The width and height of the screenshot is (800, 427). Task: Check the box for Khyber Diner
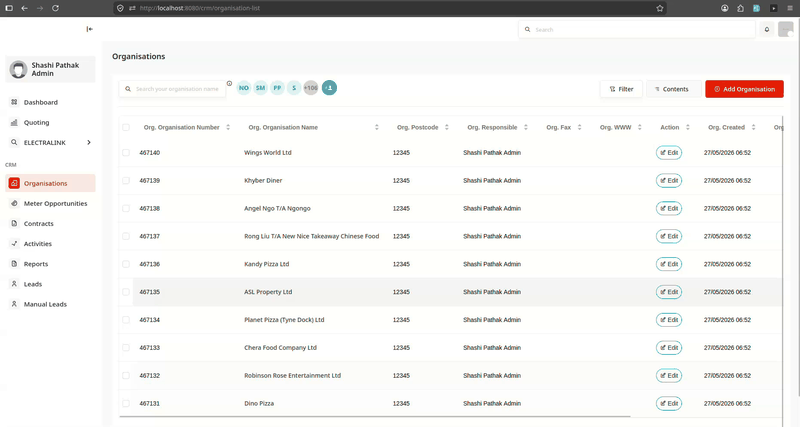tap(126, 180)
